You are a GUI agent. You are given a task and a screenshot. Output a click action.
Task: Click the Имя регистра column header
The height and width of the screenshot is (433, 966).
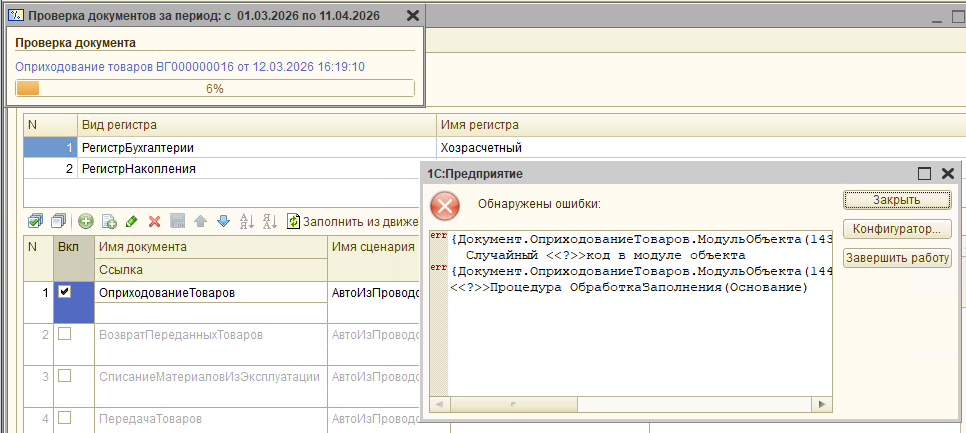[x=700, y=125]
